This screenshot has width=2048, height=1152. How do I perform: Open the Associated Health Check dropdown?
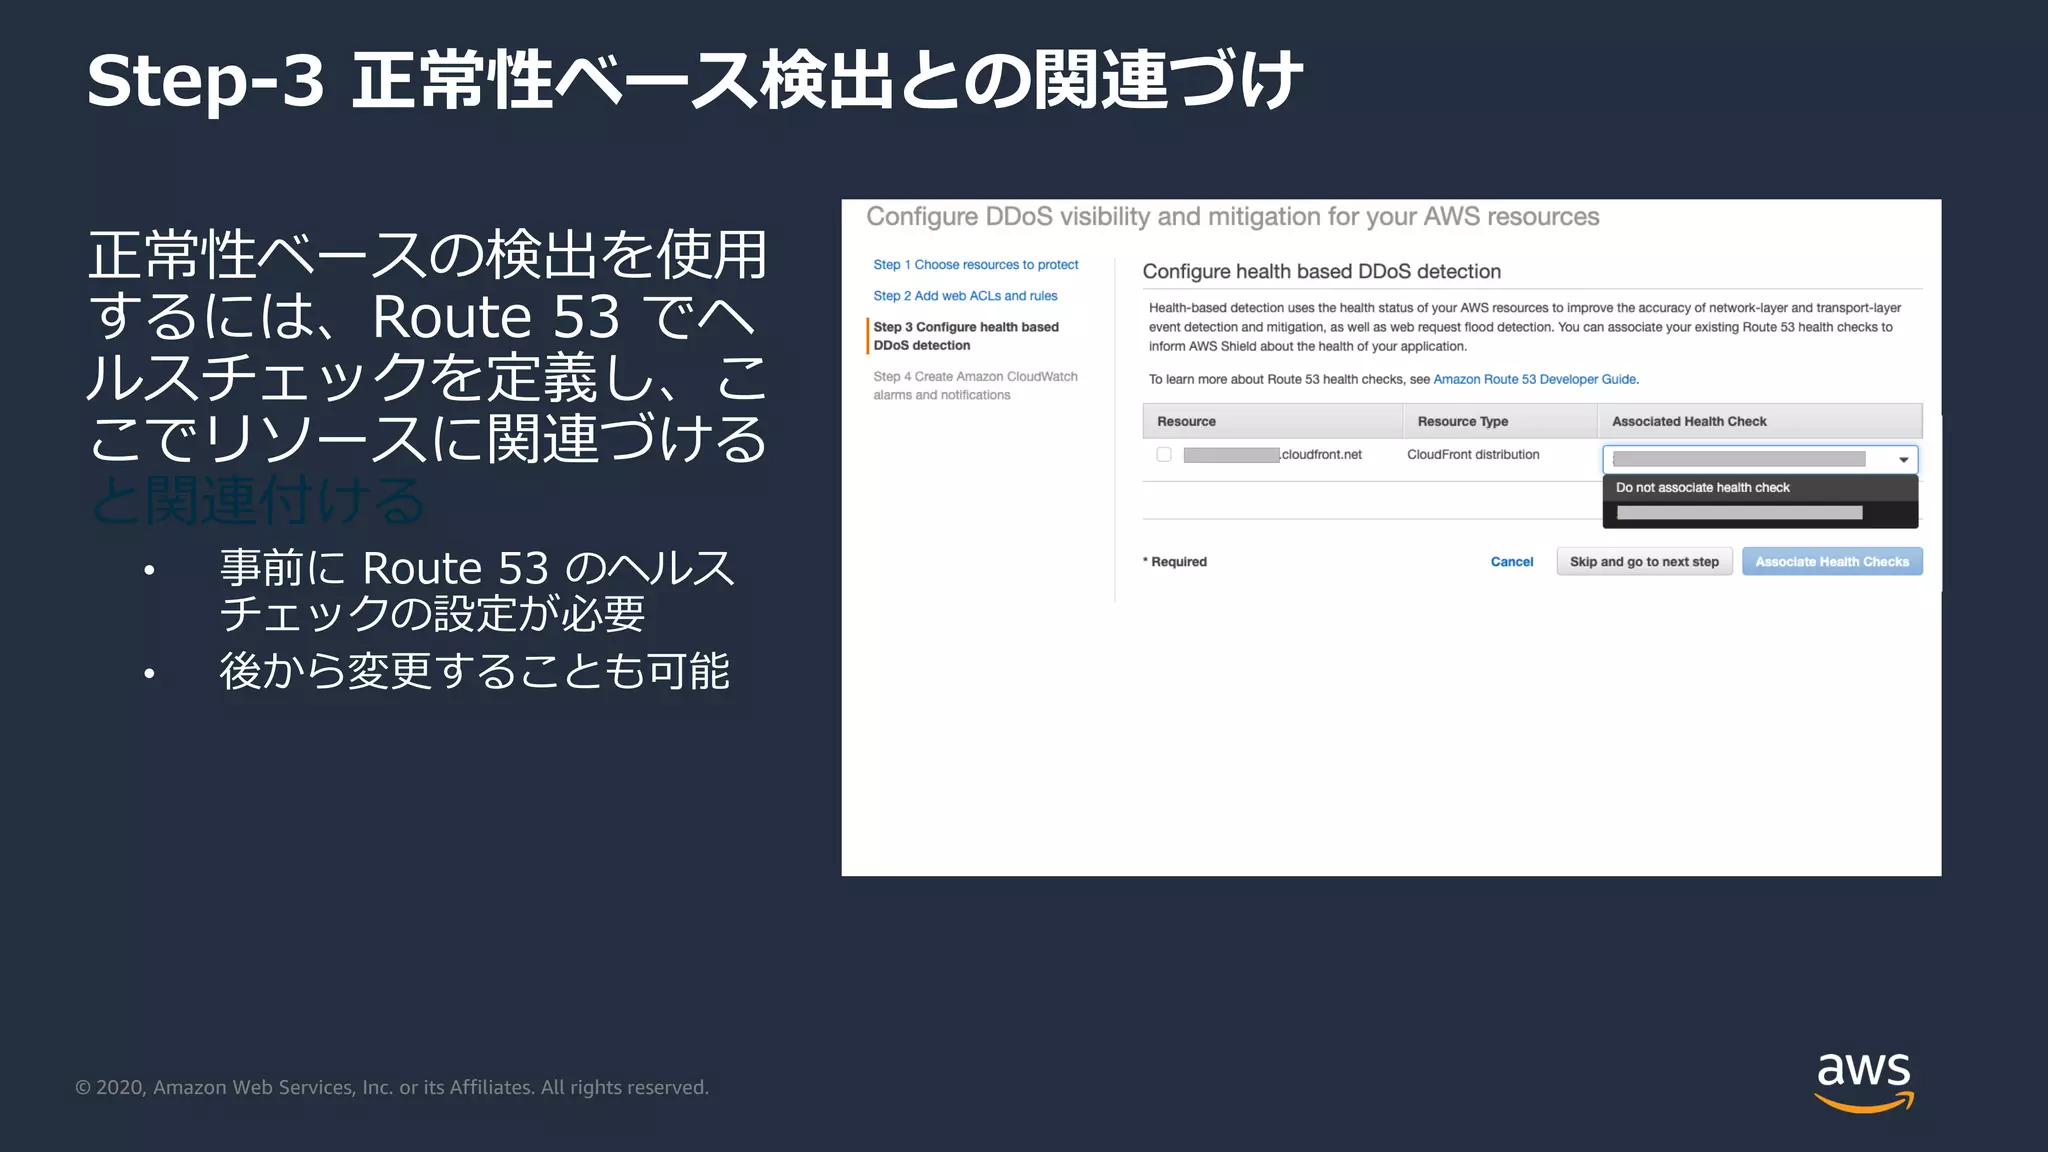1760,459
